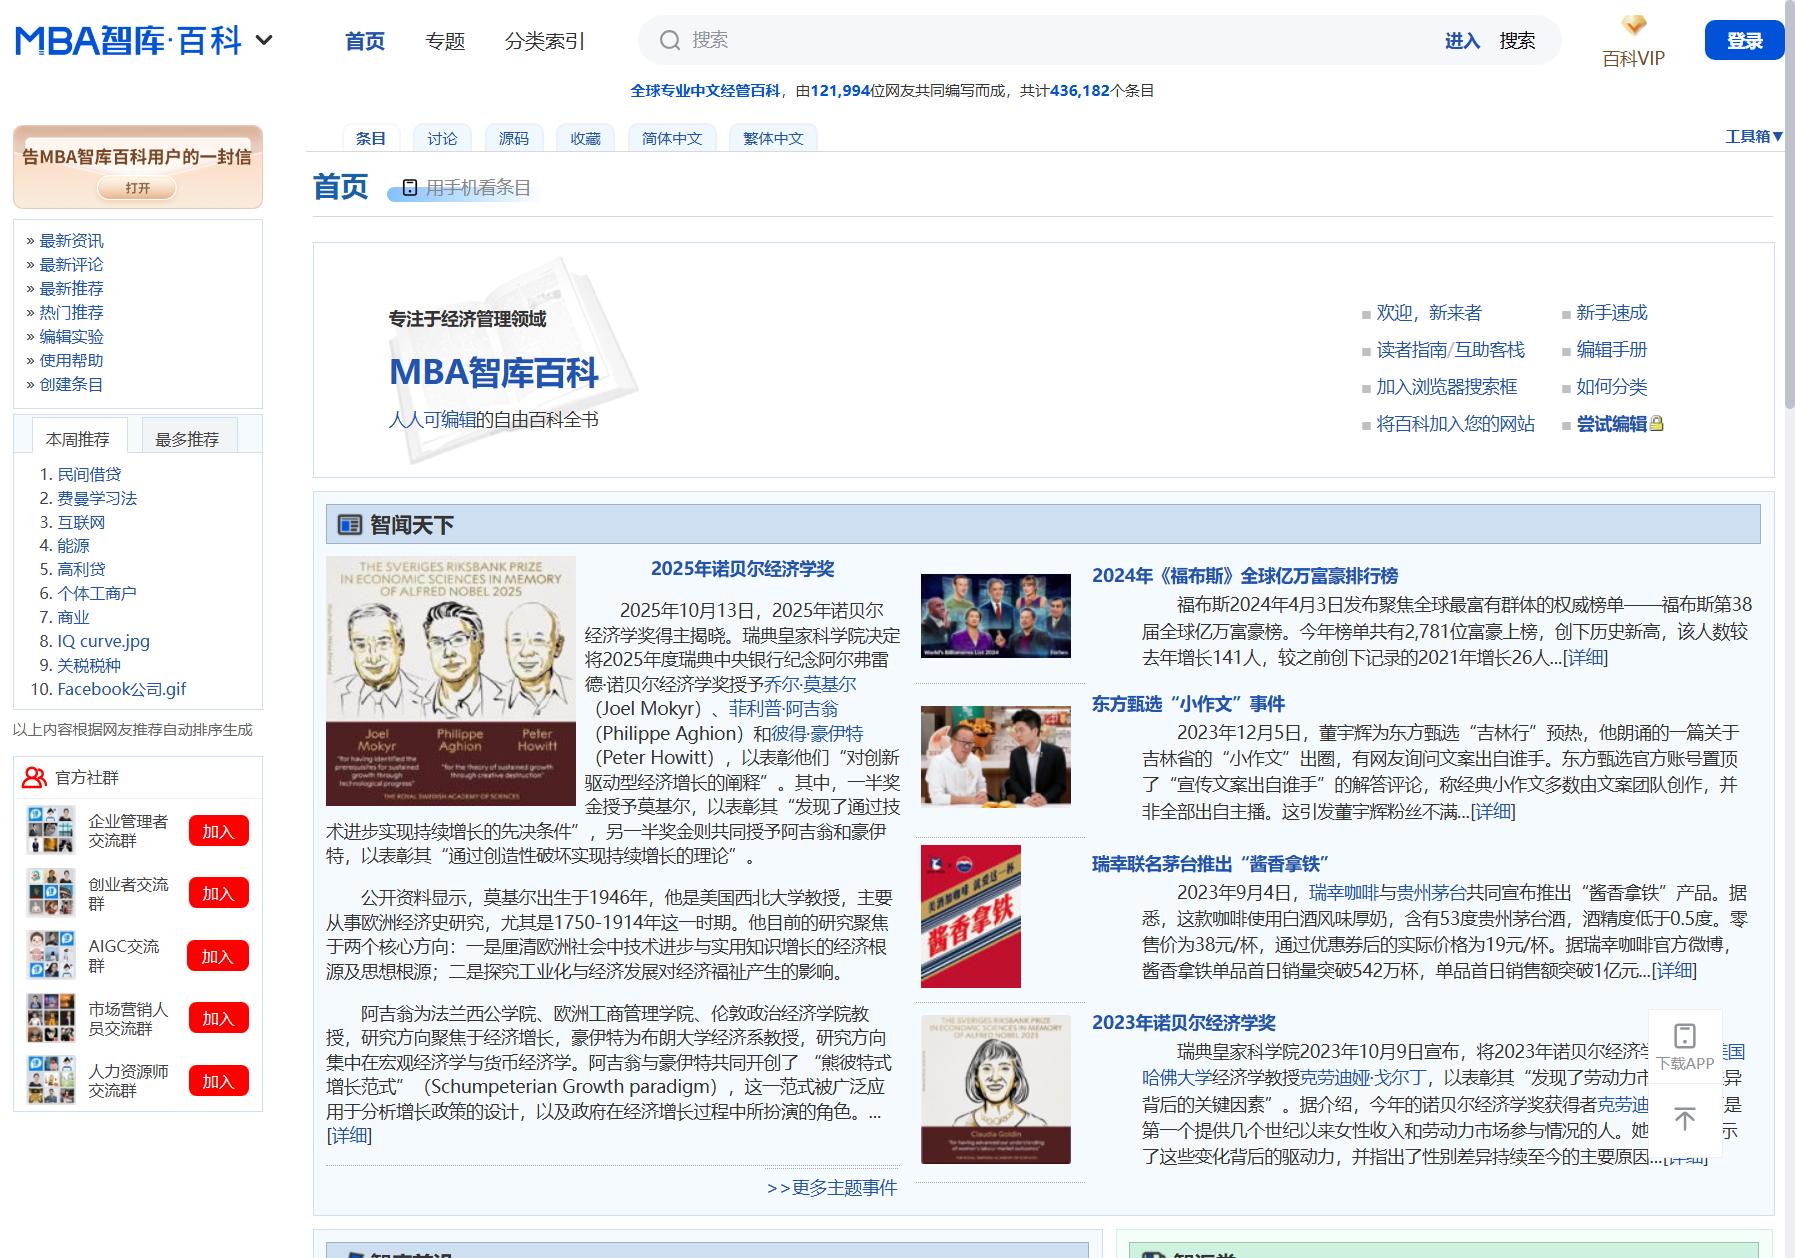Click the AIGC交流群 group avatar
1795x1258 pixels.
pyautogui.click(x=51, y=955)
